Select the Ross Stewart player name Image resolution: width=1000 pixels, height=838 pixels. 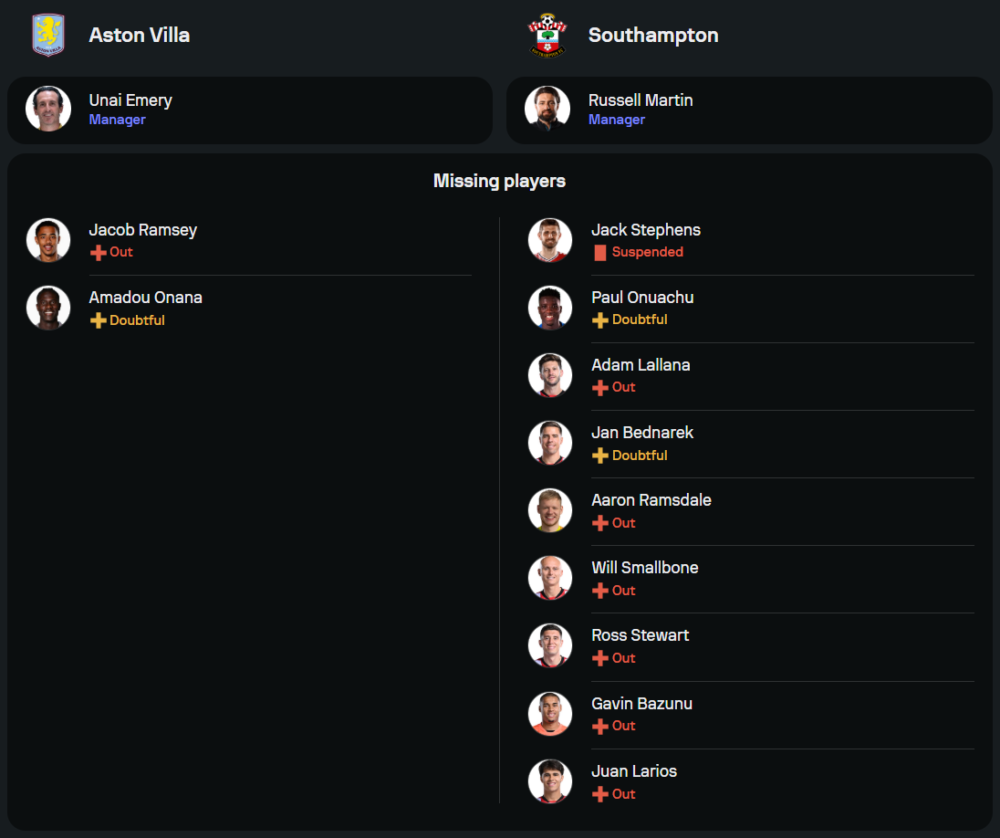[x=640, y=635]
